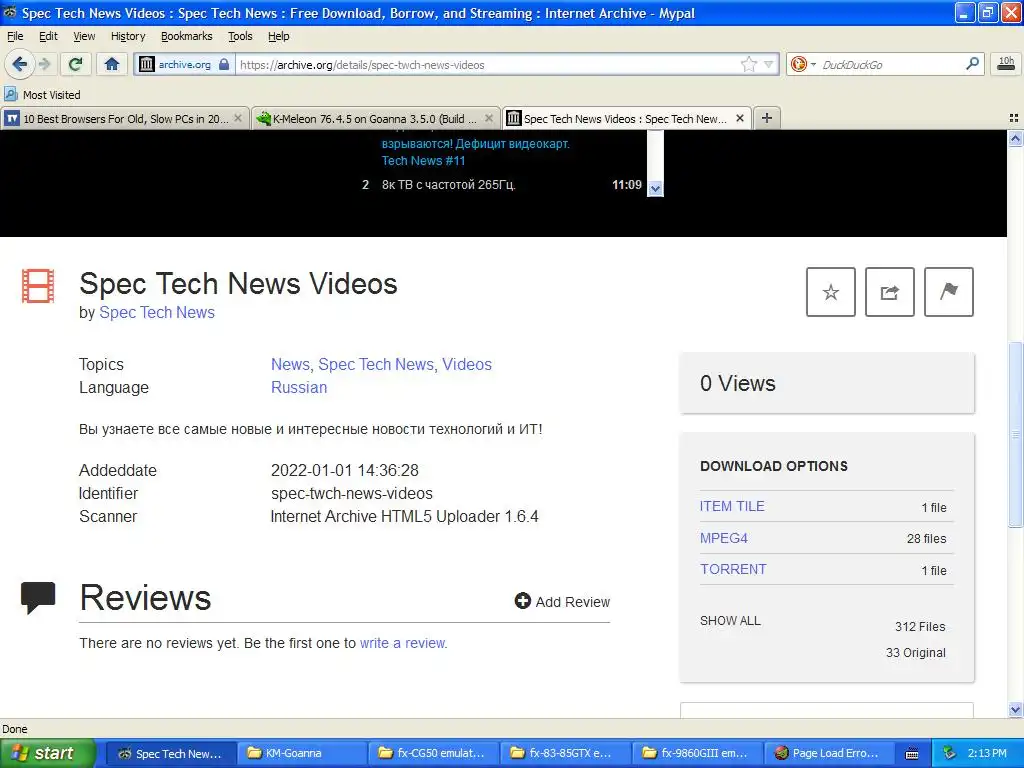Open DuckDuckGo search engine selector

(x=803, y=64)
